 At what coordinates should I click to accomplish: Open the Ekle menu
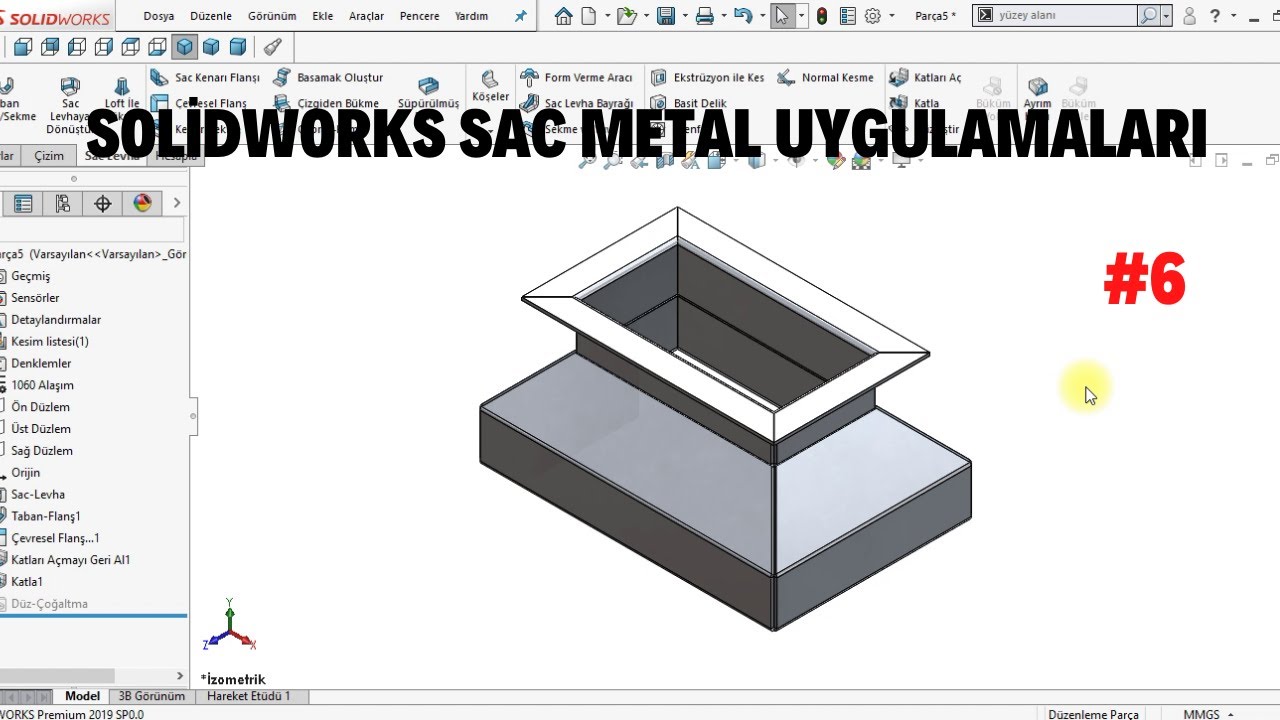(x=322, y=16)
